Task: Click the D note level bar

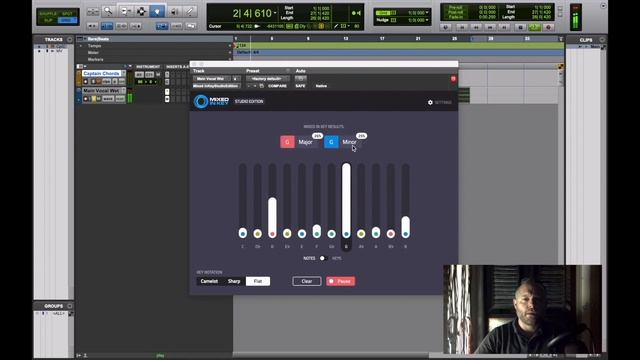Action: 272,200
